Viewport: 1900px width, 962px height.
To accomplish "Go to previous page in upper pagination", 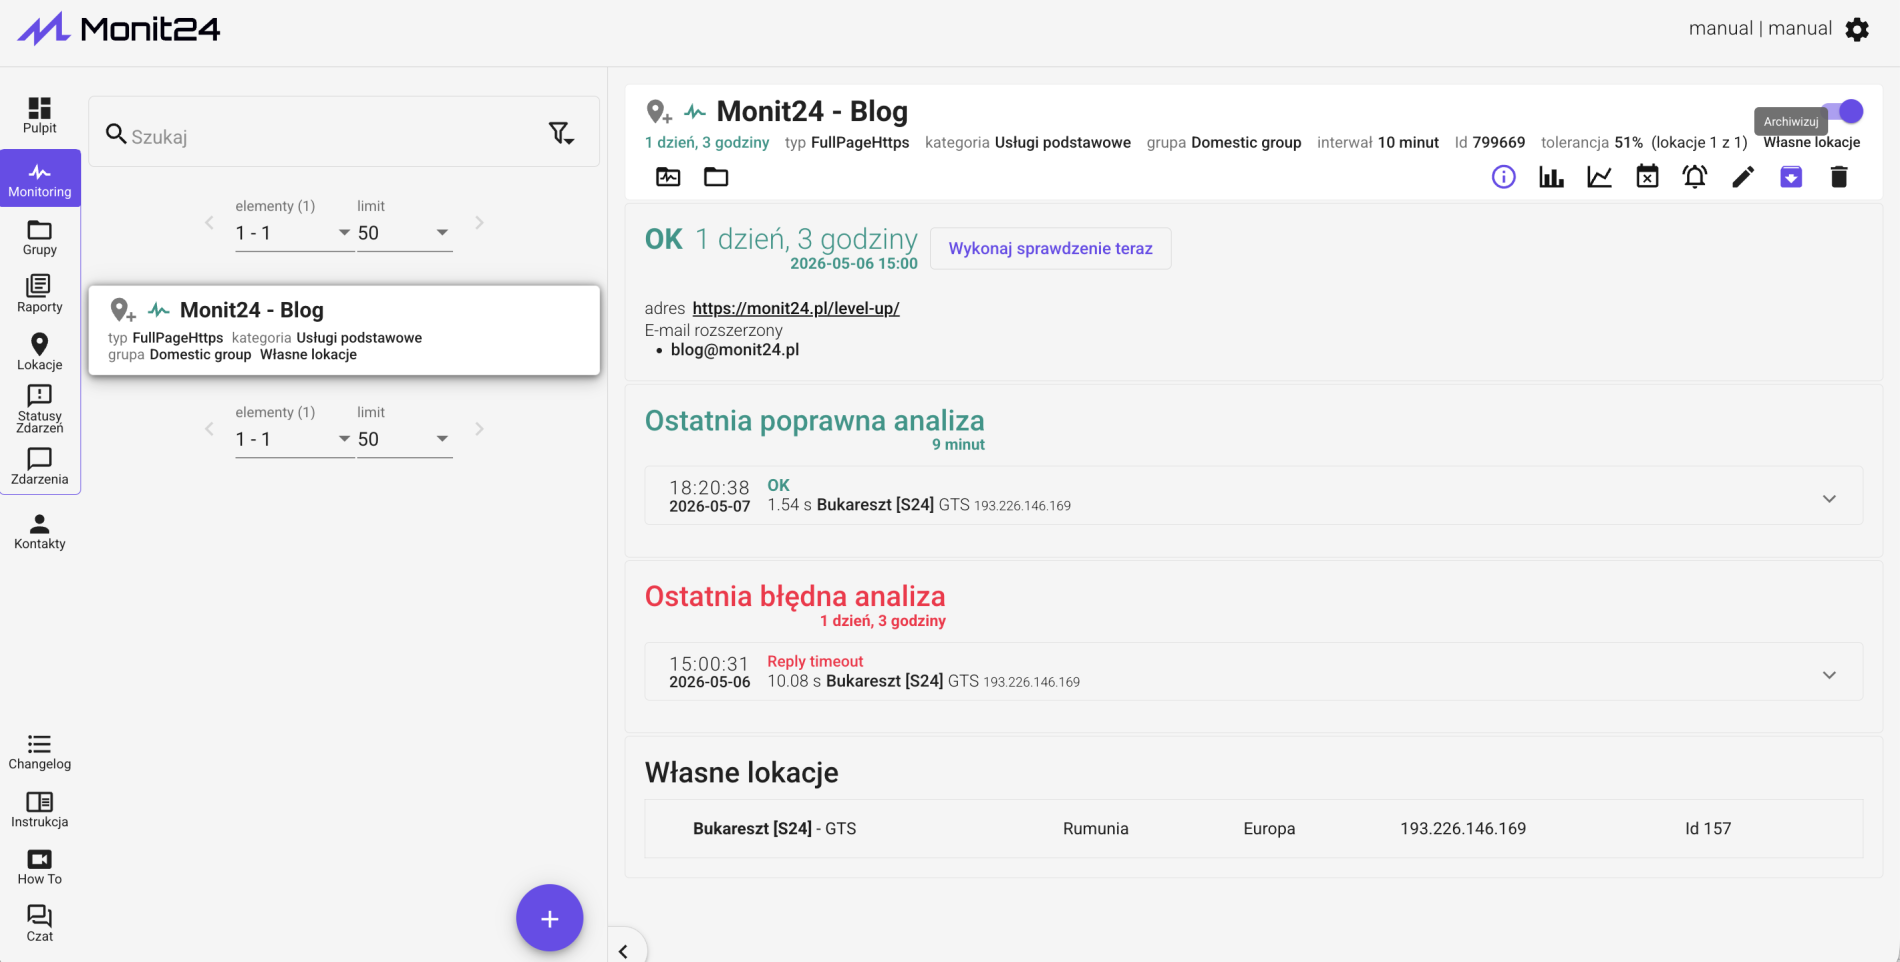I will pos(209,223).
